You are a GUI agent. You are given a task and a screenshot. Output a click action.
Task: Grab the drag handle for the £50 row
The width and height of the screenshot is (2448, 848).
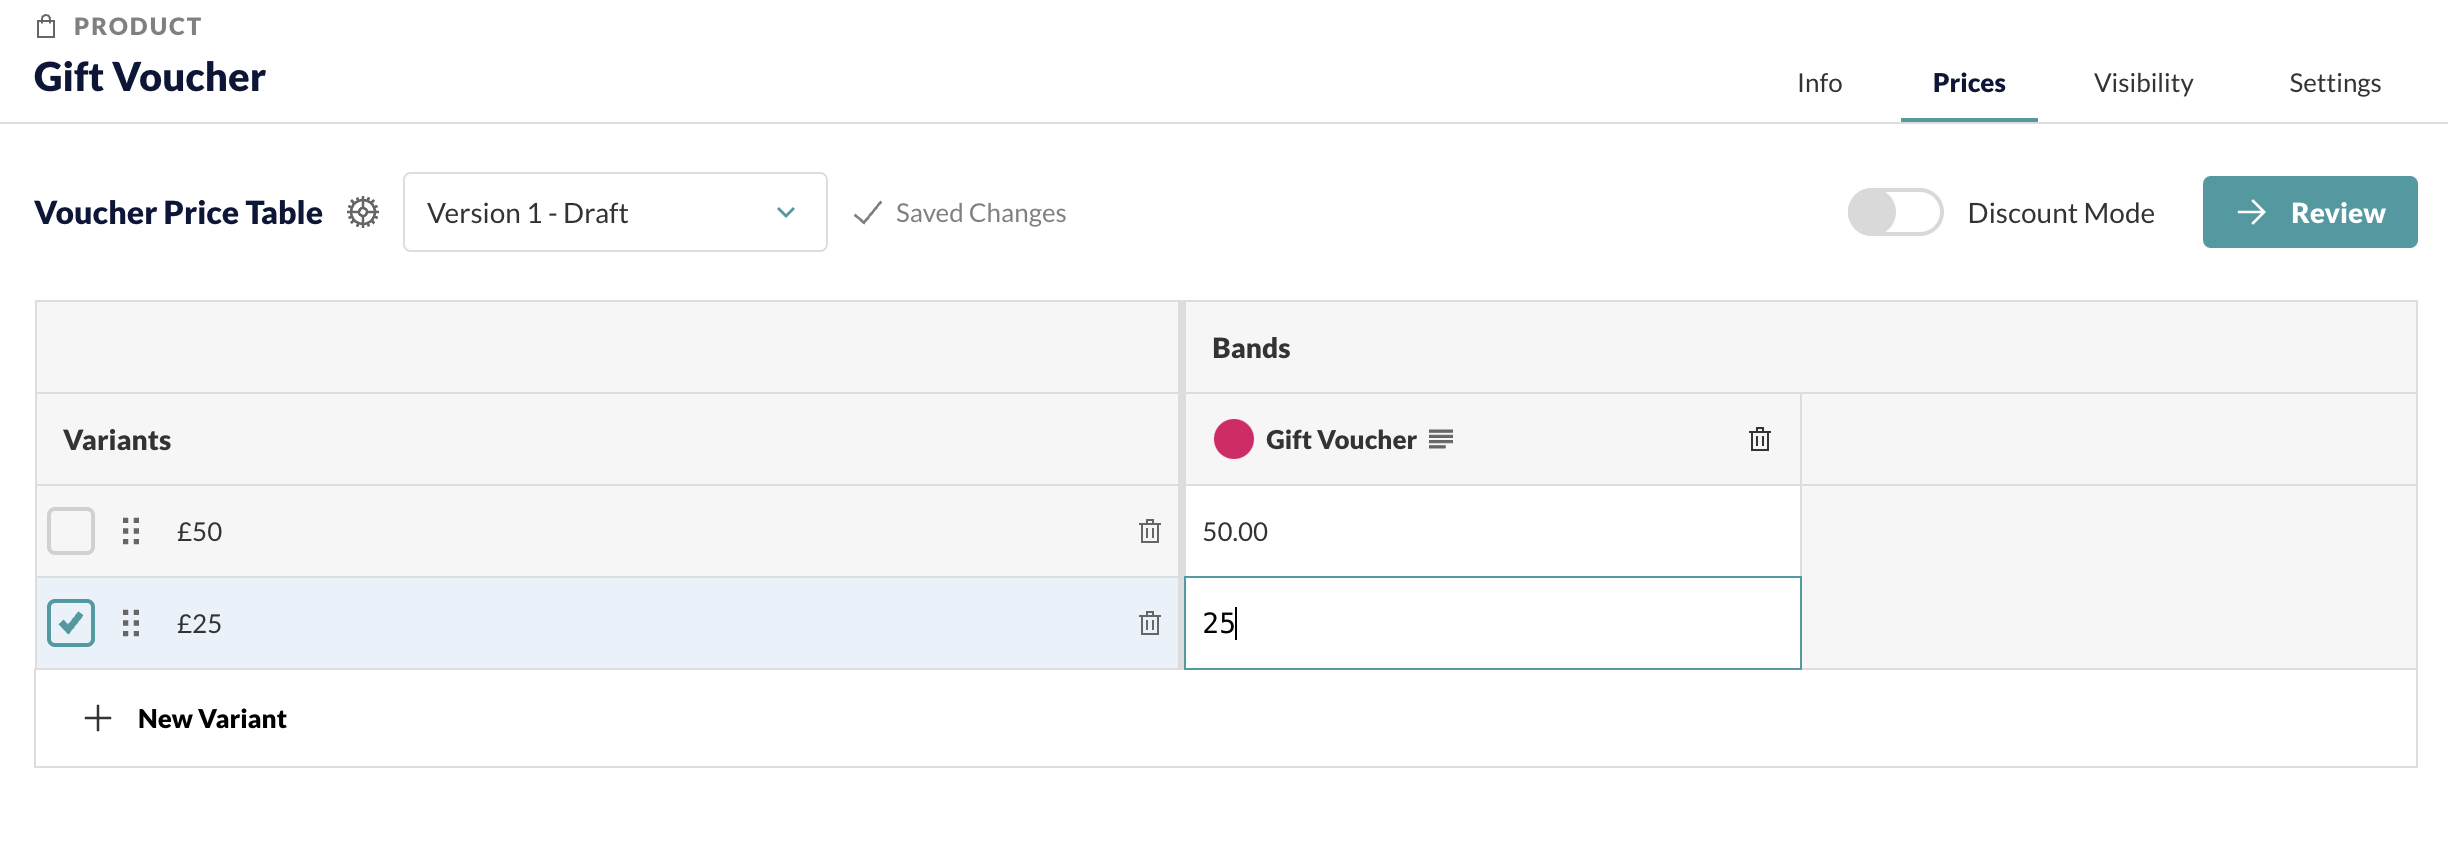(x=131, y=531)
